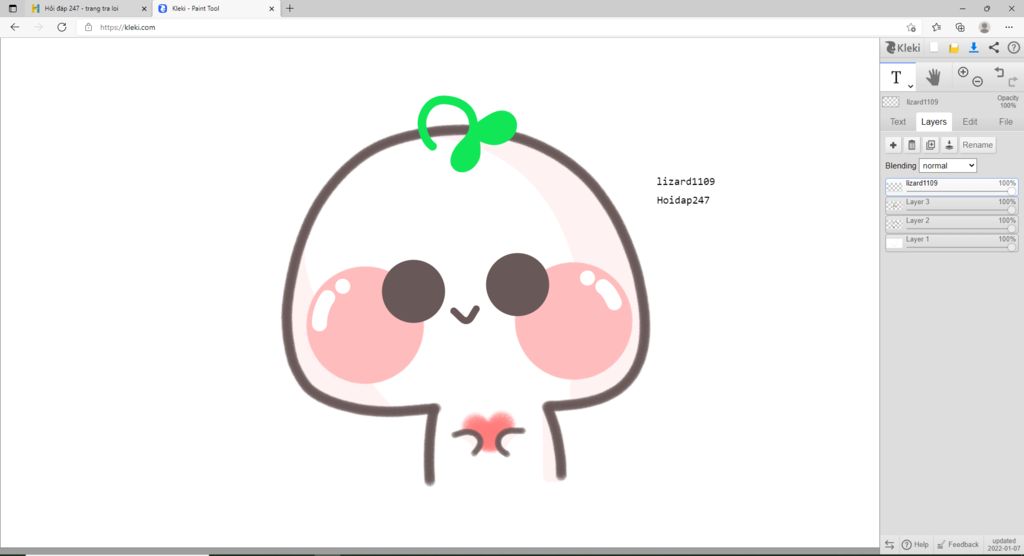The image size is (1024, 556).
Task: Open the tool selector chevron beside T
Action: pos(910,86)
